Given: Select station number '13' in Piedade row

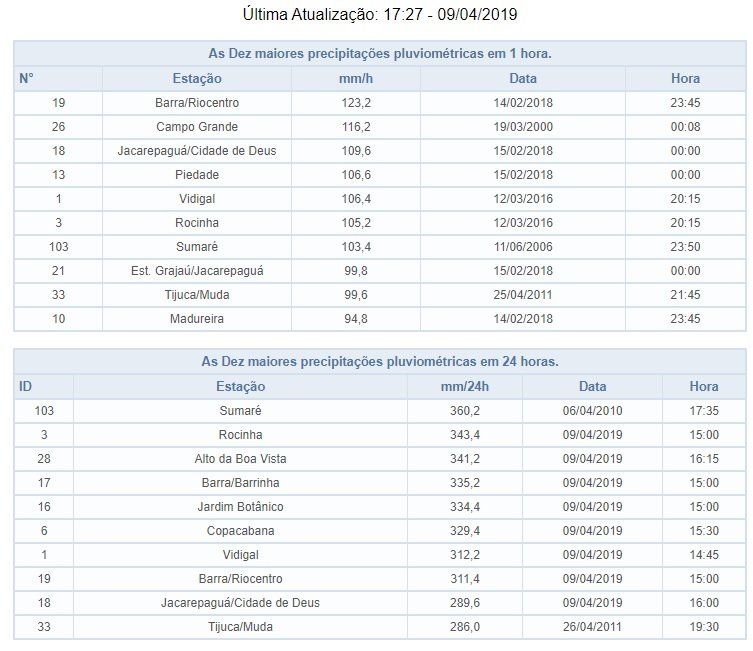Looking at the screenshot, I should (x=58, y=175).
